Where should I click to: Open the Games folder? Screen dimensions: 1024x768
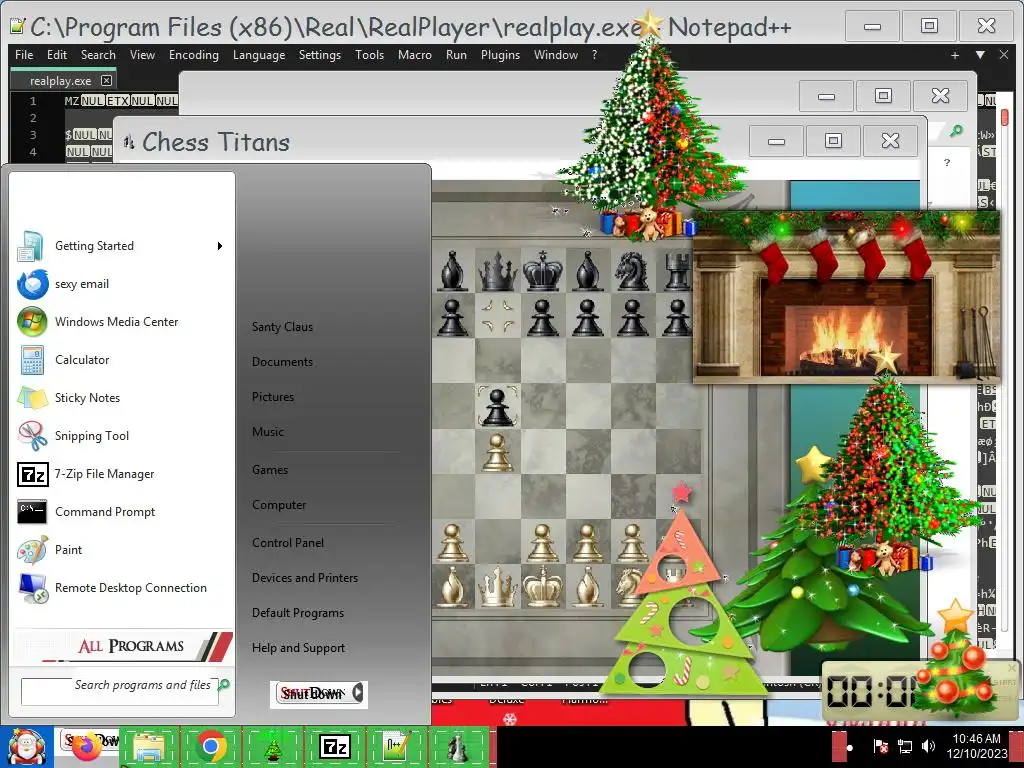click(x=270, y=470)
